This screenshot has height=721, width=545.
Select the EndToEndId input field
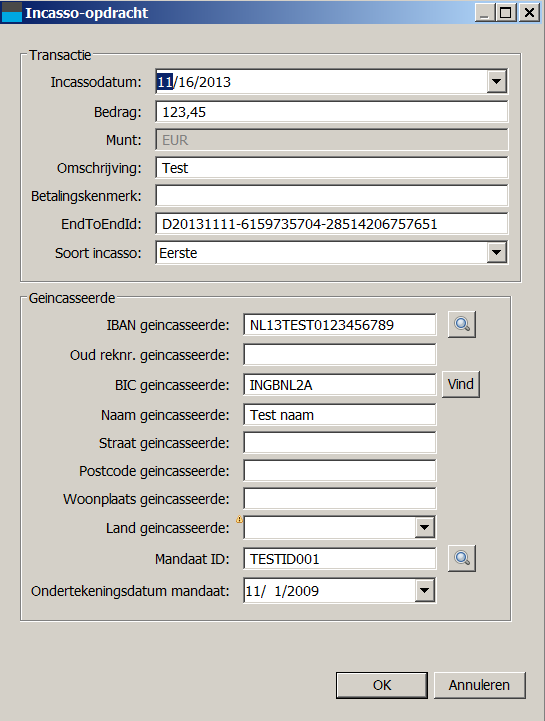(x=332, y=224)
